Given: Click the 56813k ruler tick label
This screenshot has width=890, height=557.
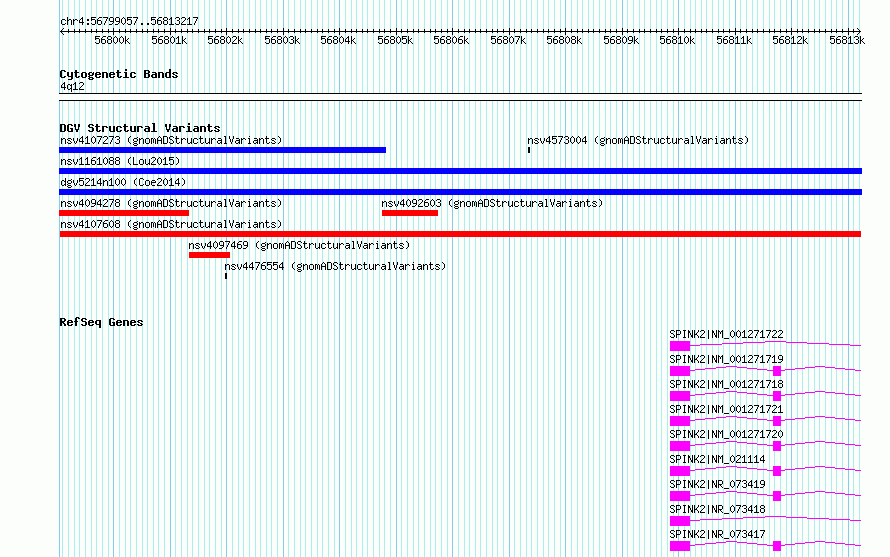Looking at the screenshot, I should pyautogui.click(x=847, y=40).
